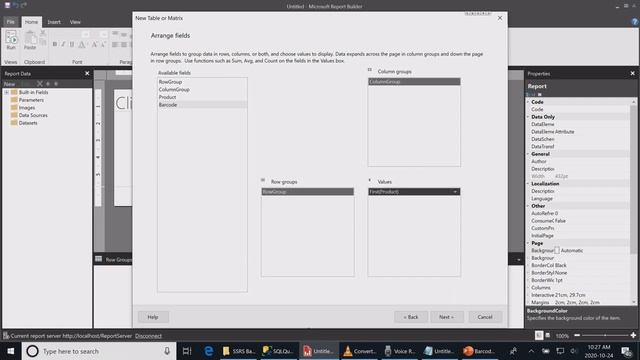Click the Italic formatting icon
The width and height of the screenshot is (640, 360).
coord(63,44)
